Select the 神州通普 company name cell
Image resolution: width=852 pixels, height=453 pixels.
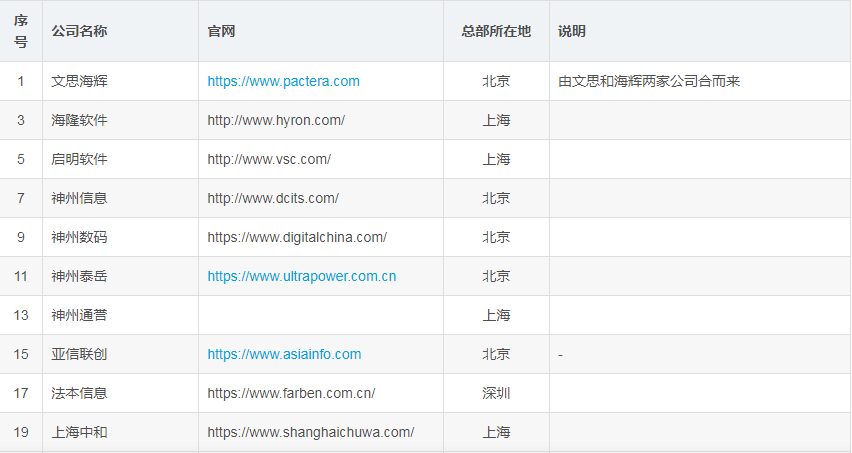pos(121,316)
